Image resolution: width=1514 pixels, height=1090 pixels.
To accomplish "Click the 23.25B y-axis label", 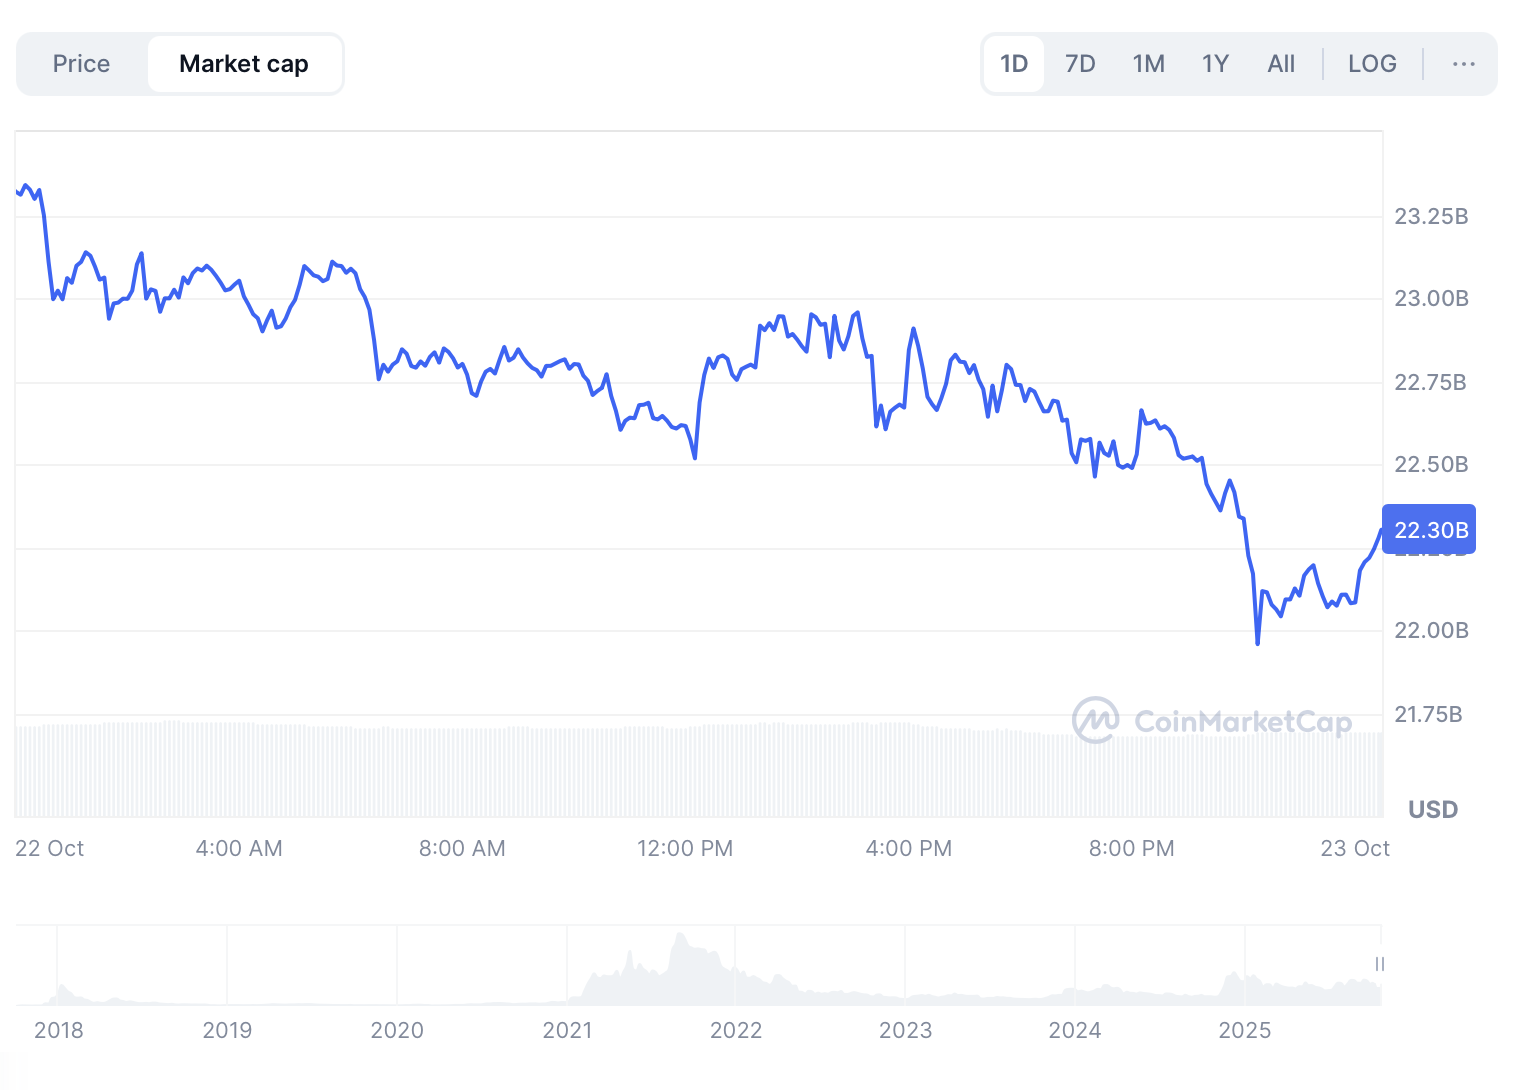I will point(1431,216).
